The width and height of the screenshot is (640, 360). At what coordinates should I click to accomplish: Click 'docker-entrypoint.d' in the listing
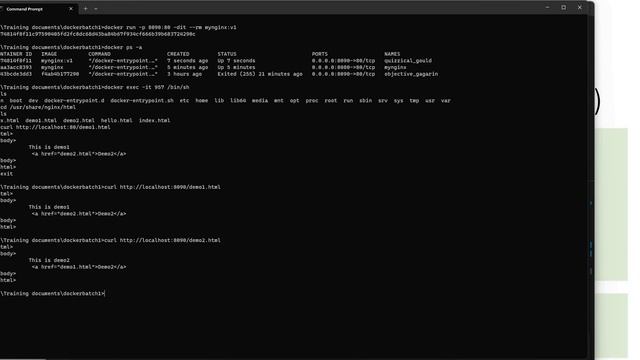point(74,100)
